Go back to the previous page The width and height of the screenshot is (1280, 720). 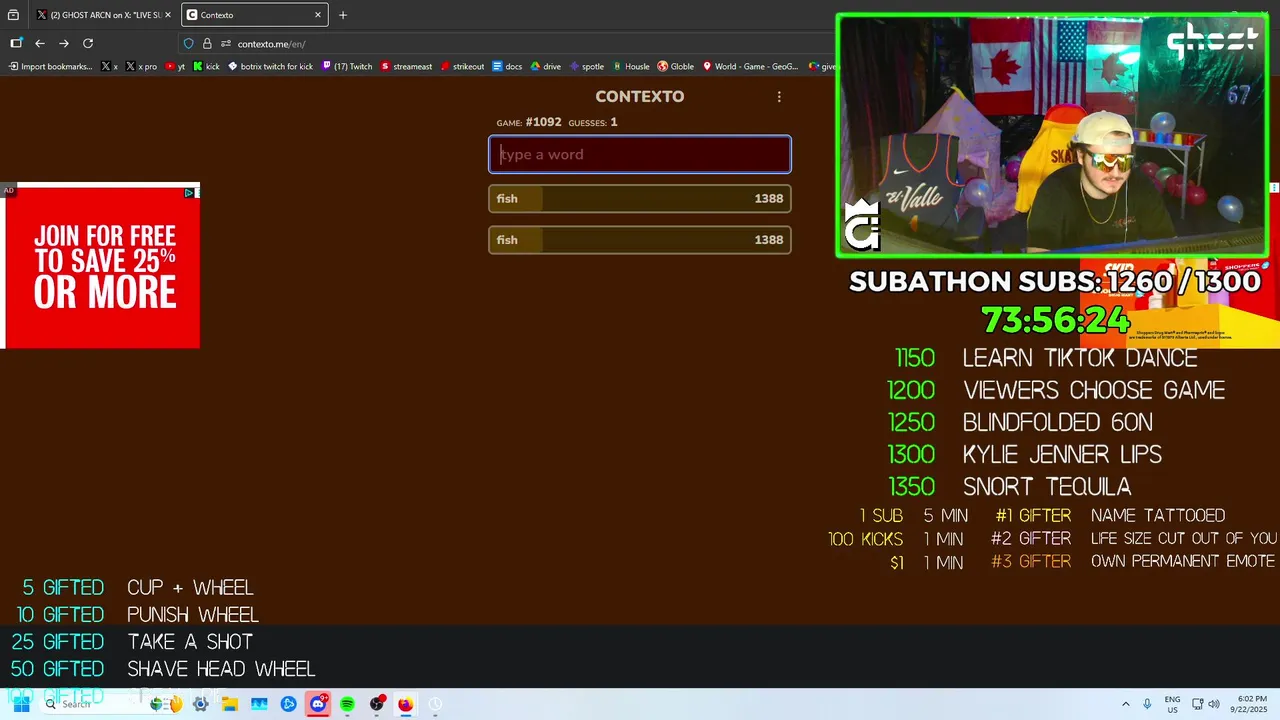[40, 43]
